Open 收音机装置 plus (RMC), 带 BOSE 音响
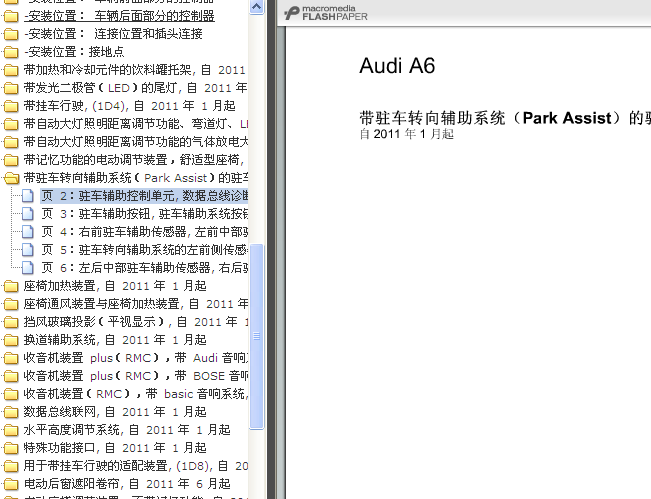Viewport: 651px width, 499px height. coord(136,376)
